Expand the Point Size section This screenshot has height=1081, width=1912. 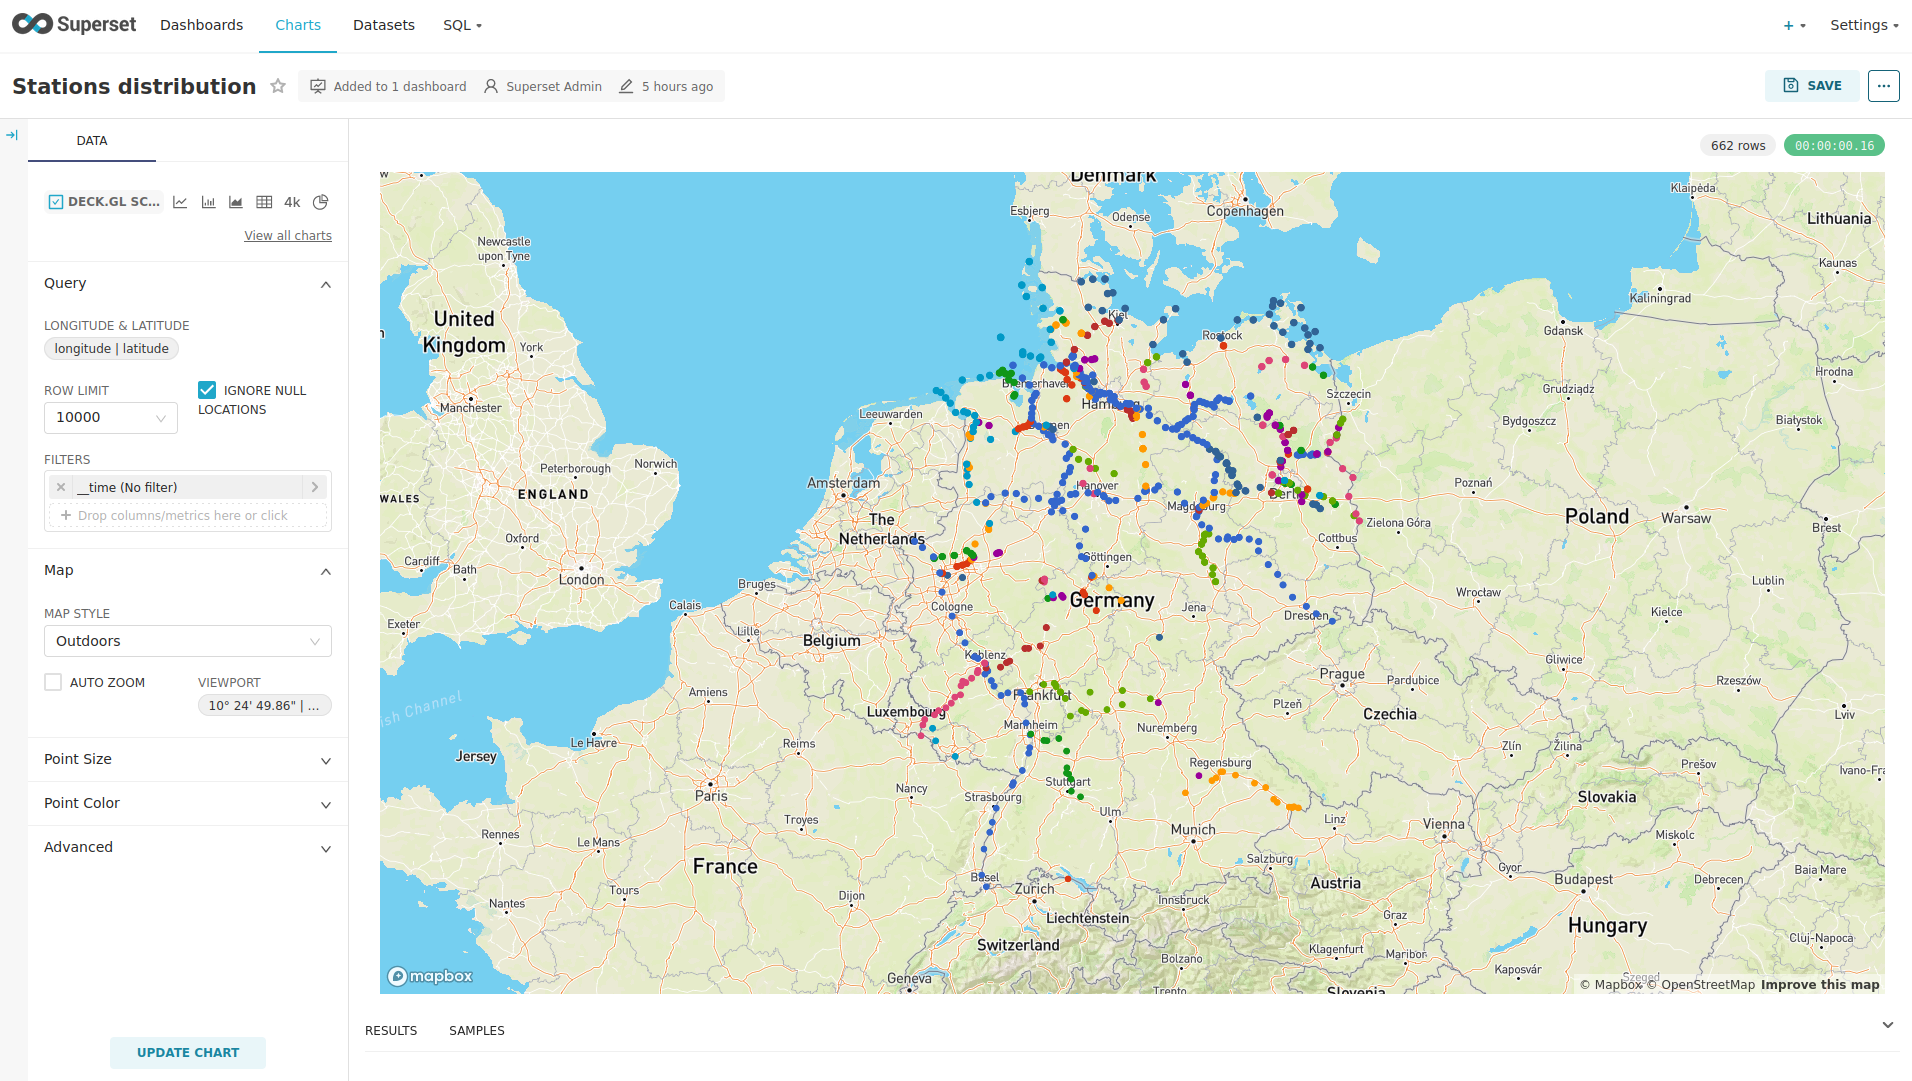[x=188, y=760]
